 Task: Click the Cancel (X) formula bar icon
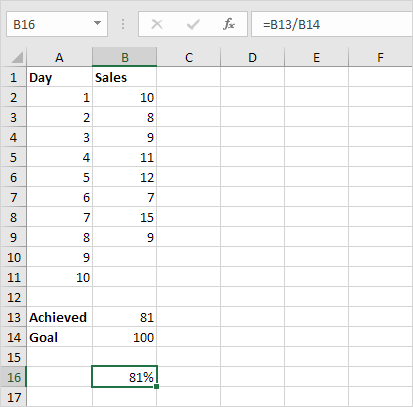coord(157,24)
